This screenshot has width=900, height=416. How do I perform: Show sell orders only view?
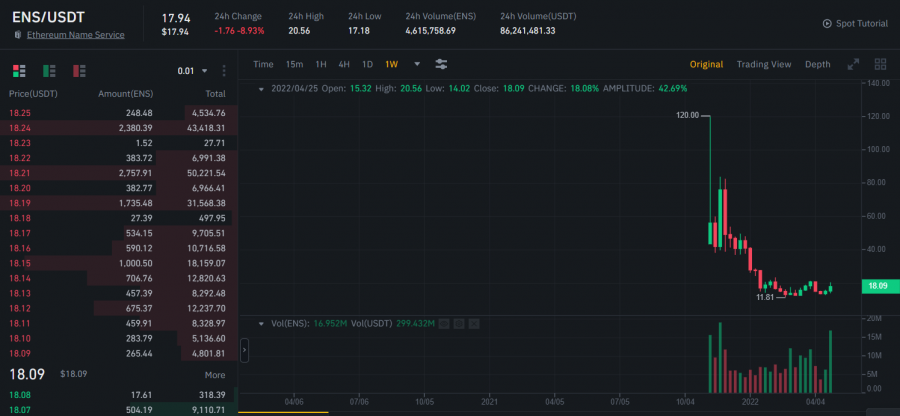[79, 71]
